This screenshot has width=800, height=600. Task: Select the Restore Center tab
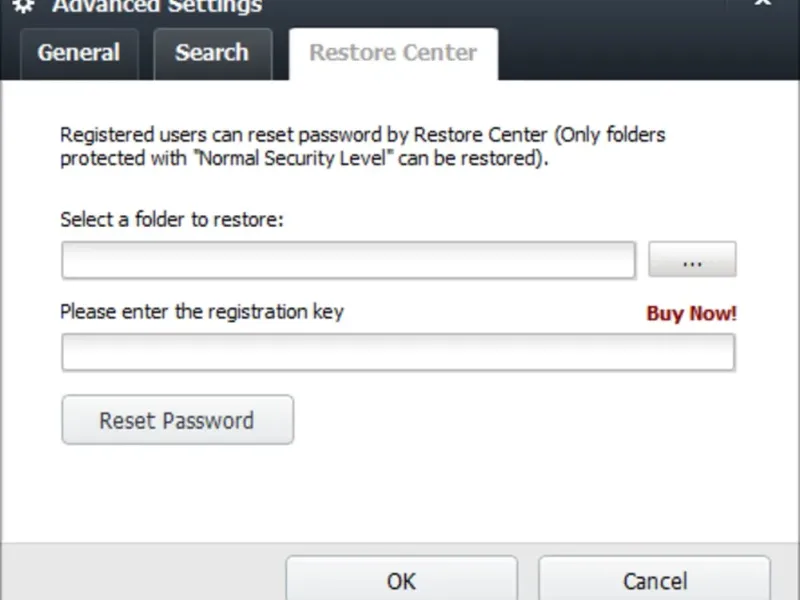(393, 53)
